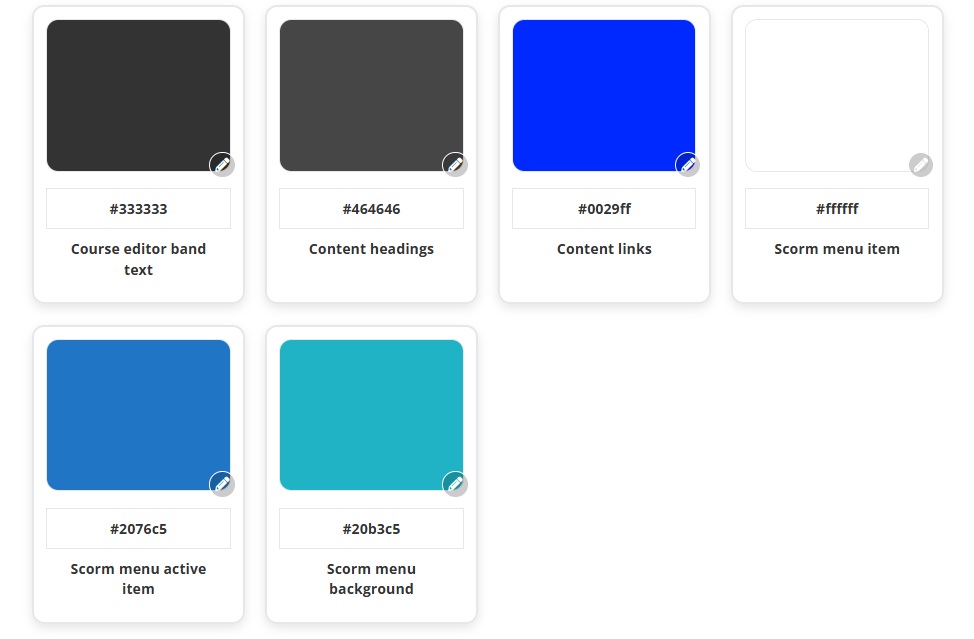Click the Content links label
Viewport: 974px width, 639px height.
pyautogui.click(x=604, y=249)
